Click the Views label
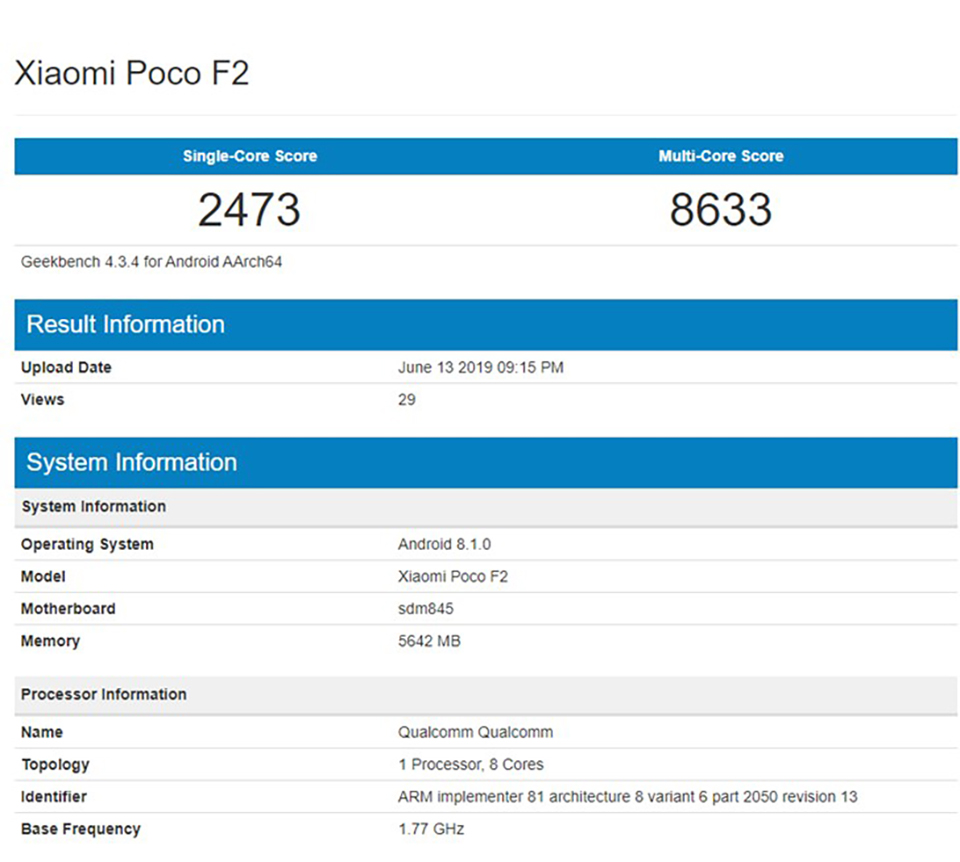 click(42, 400)
